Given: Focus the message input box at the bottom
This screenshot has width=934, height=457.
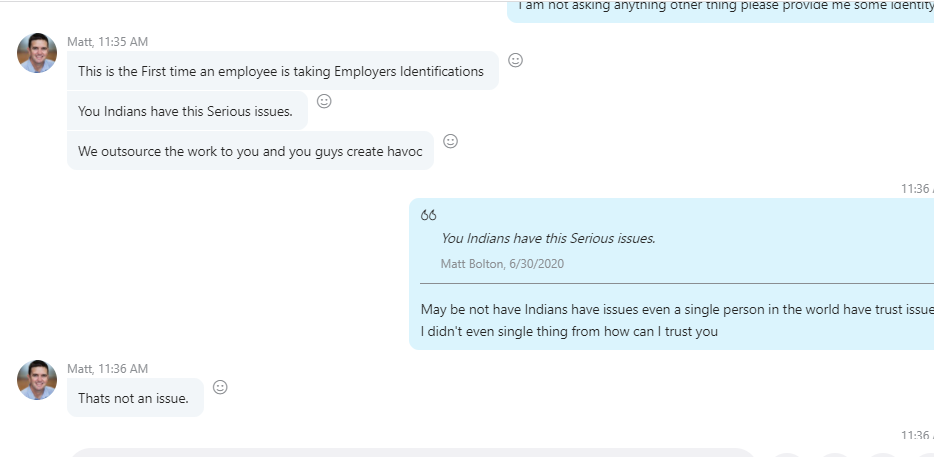Looking at the screenshot, I should pos(412,452).
